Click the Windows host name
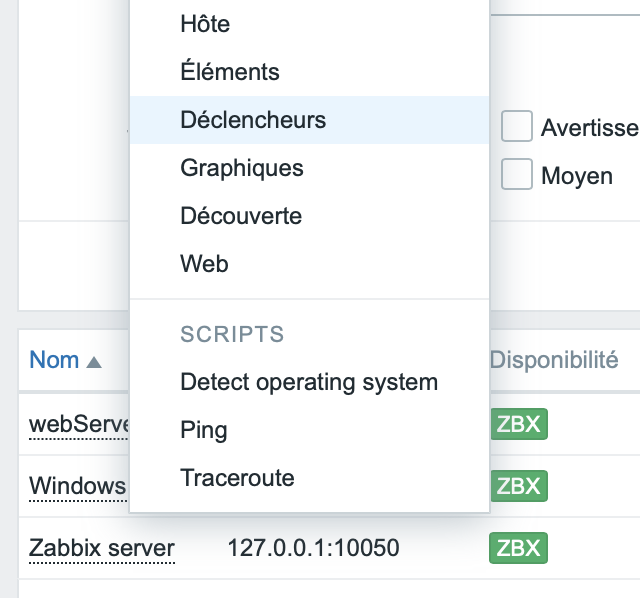 pyautogui.click(x=78, y=487)
